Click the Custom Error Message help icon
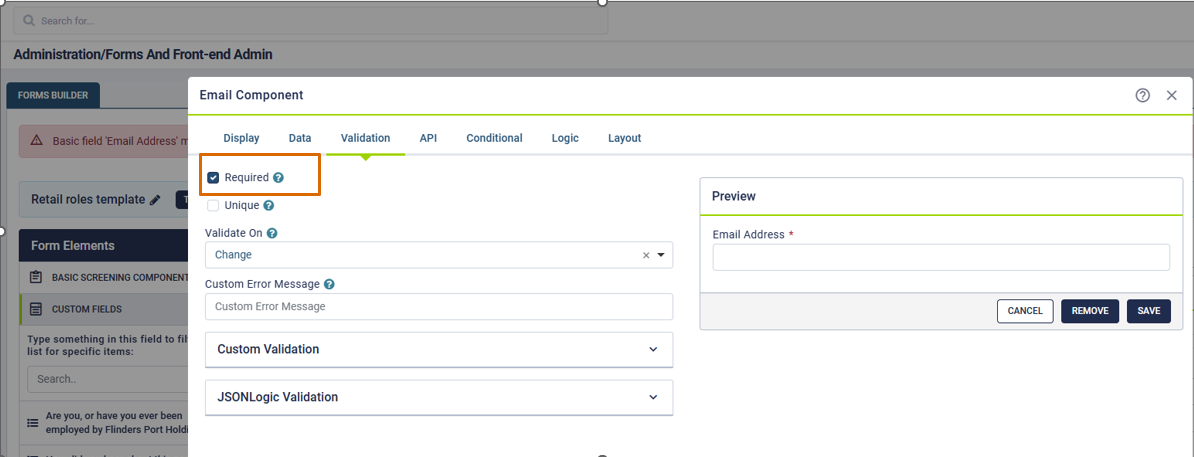 tap(329, 285)
